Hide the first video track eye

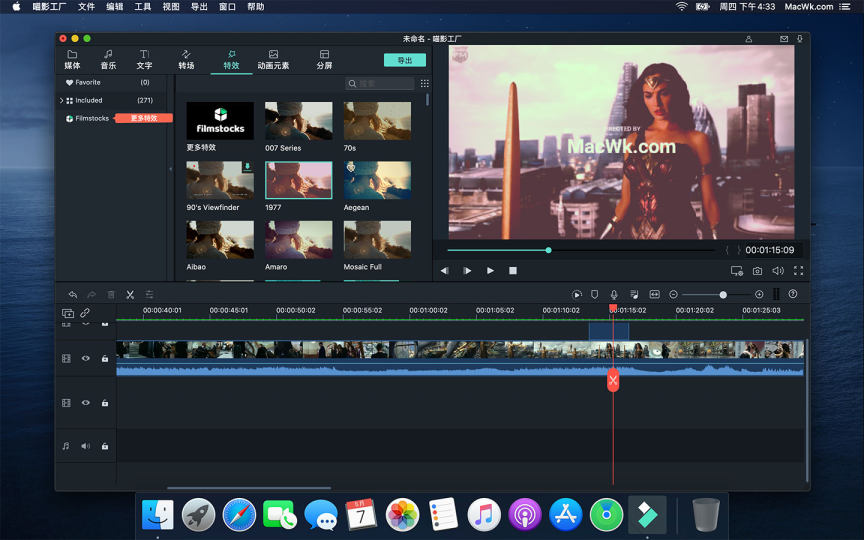[x=85, y=358]
